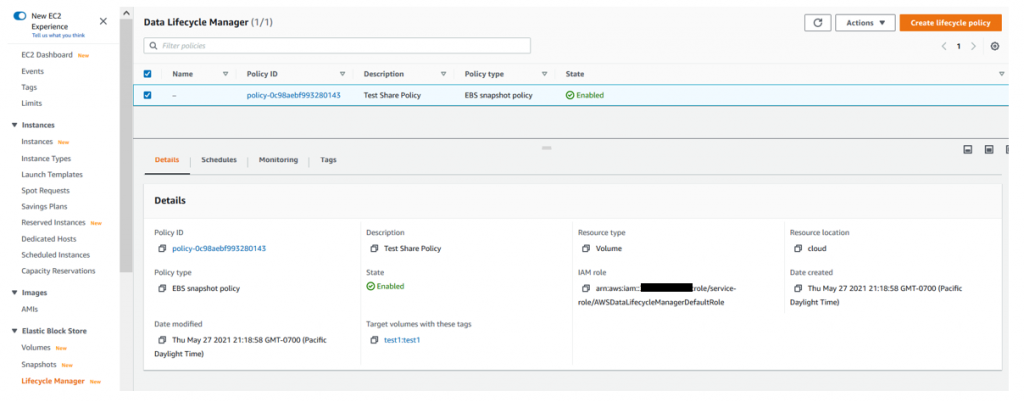Viewport: 1024px width, 402px height.
Task: Collapse the Elastic Block Store section
Action: coord(14,332)
